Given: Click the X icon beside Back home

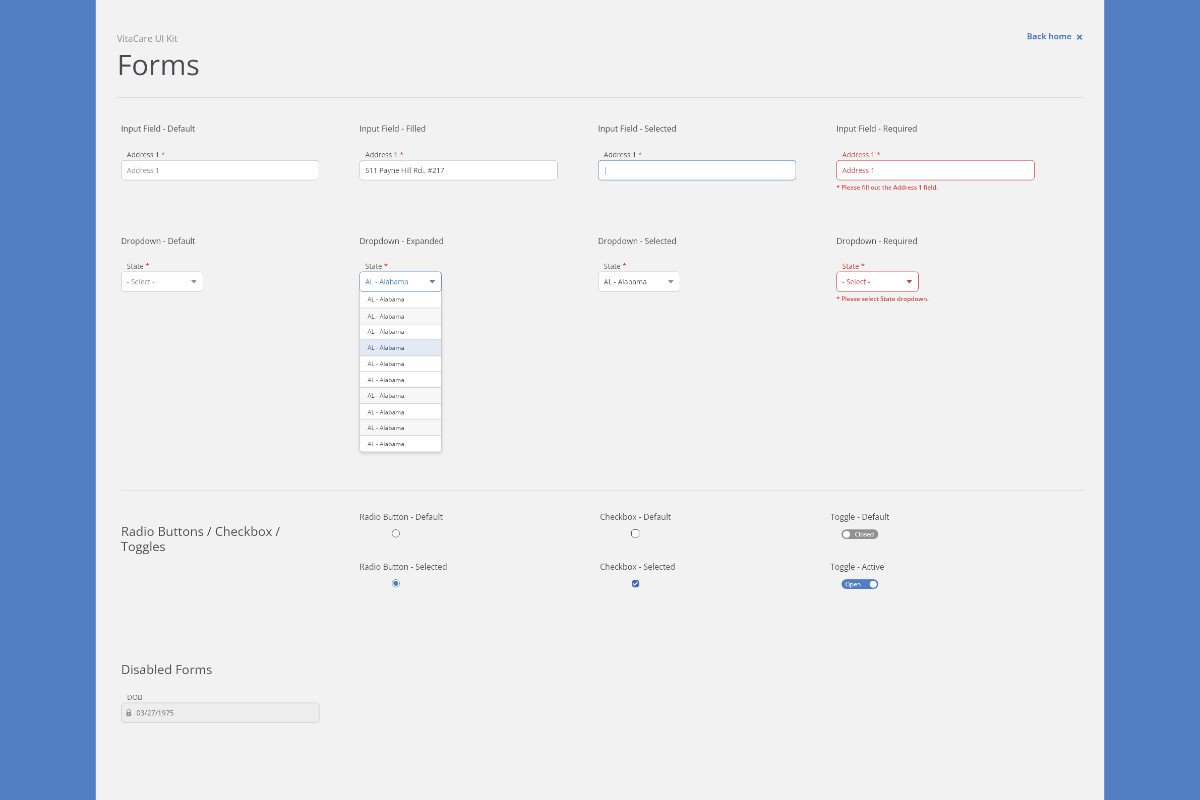Looking at the screenshot, I should coord(1079,37).
